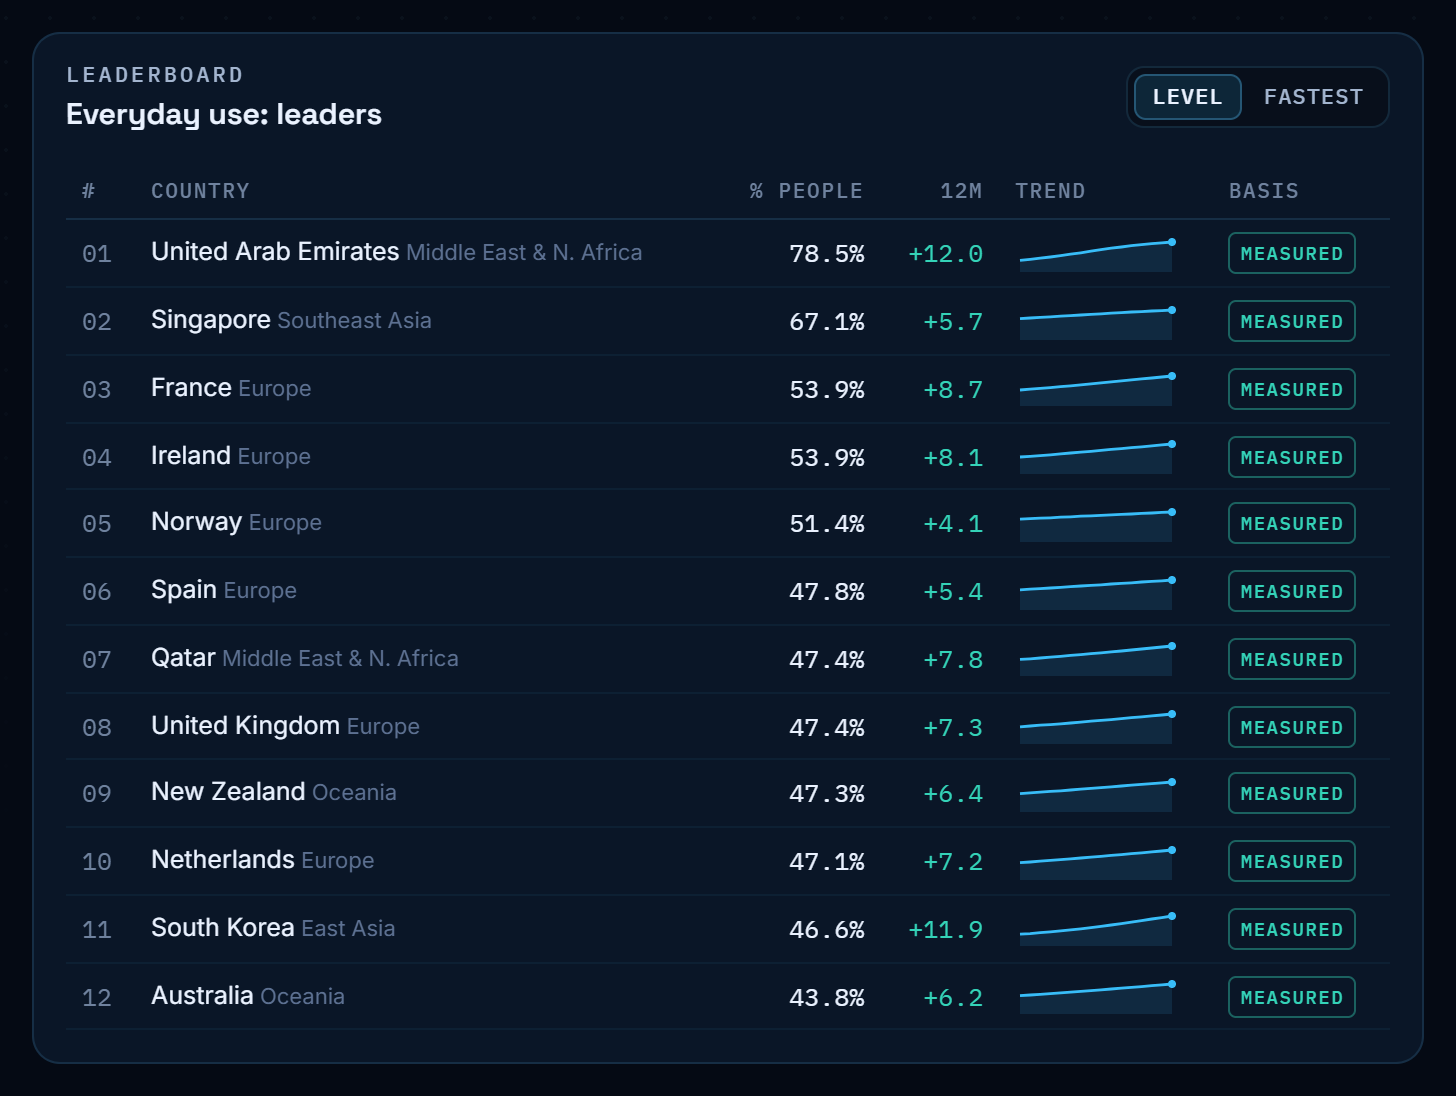The width and height of the screenshot is (1456, 1096).
Task: Click the MEASURED badge in France row
Action: 1291,389
